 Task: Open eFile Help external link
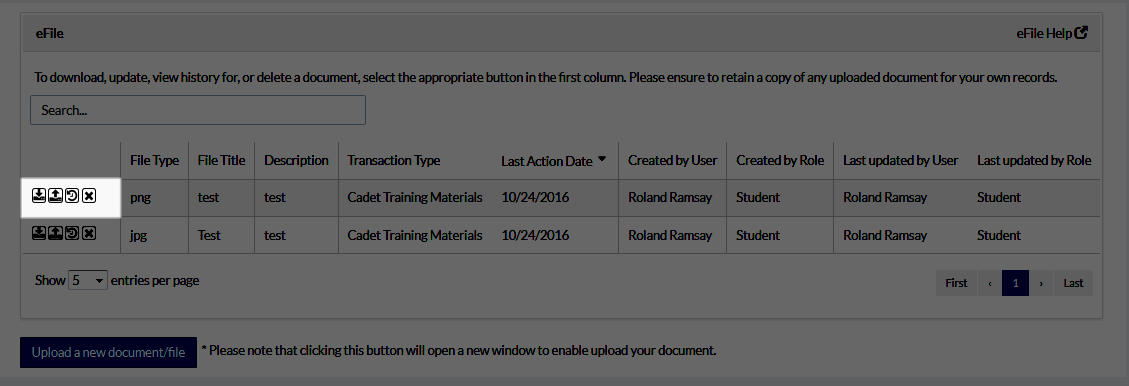coord(1052,33)
